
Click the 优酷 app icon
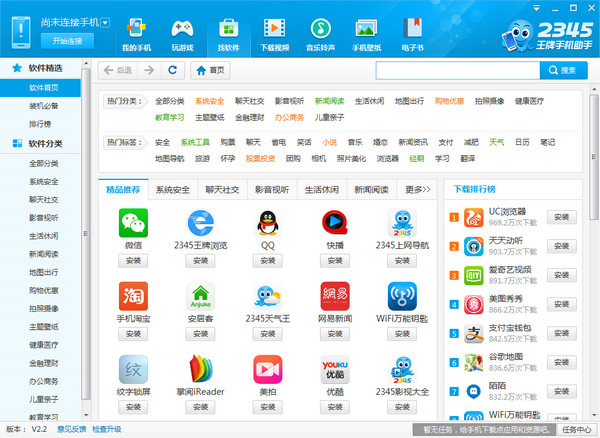click(x=335, y=370)
